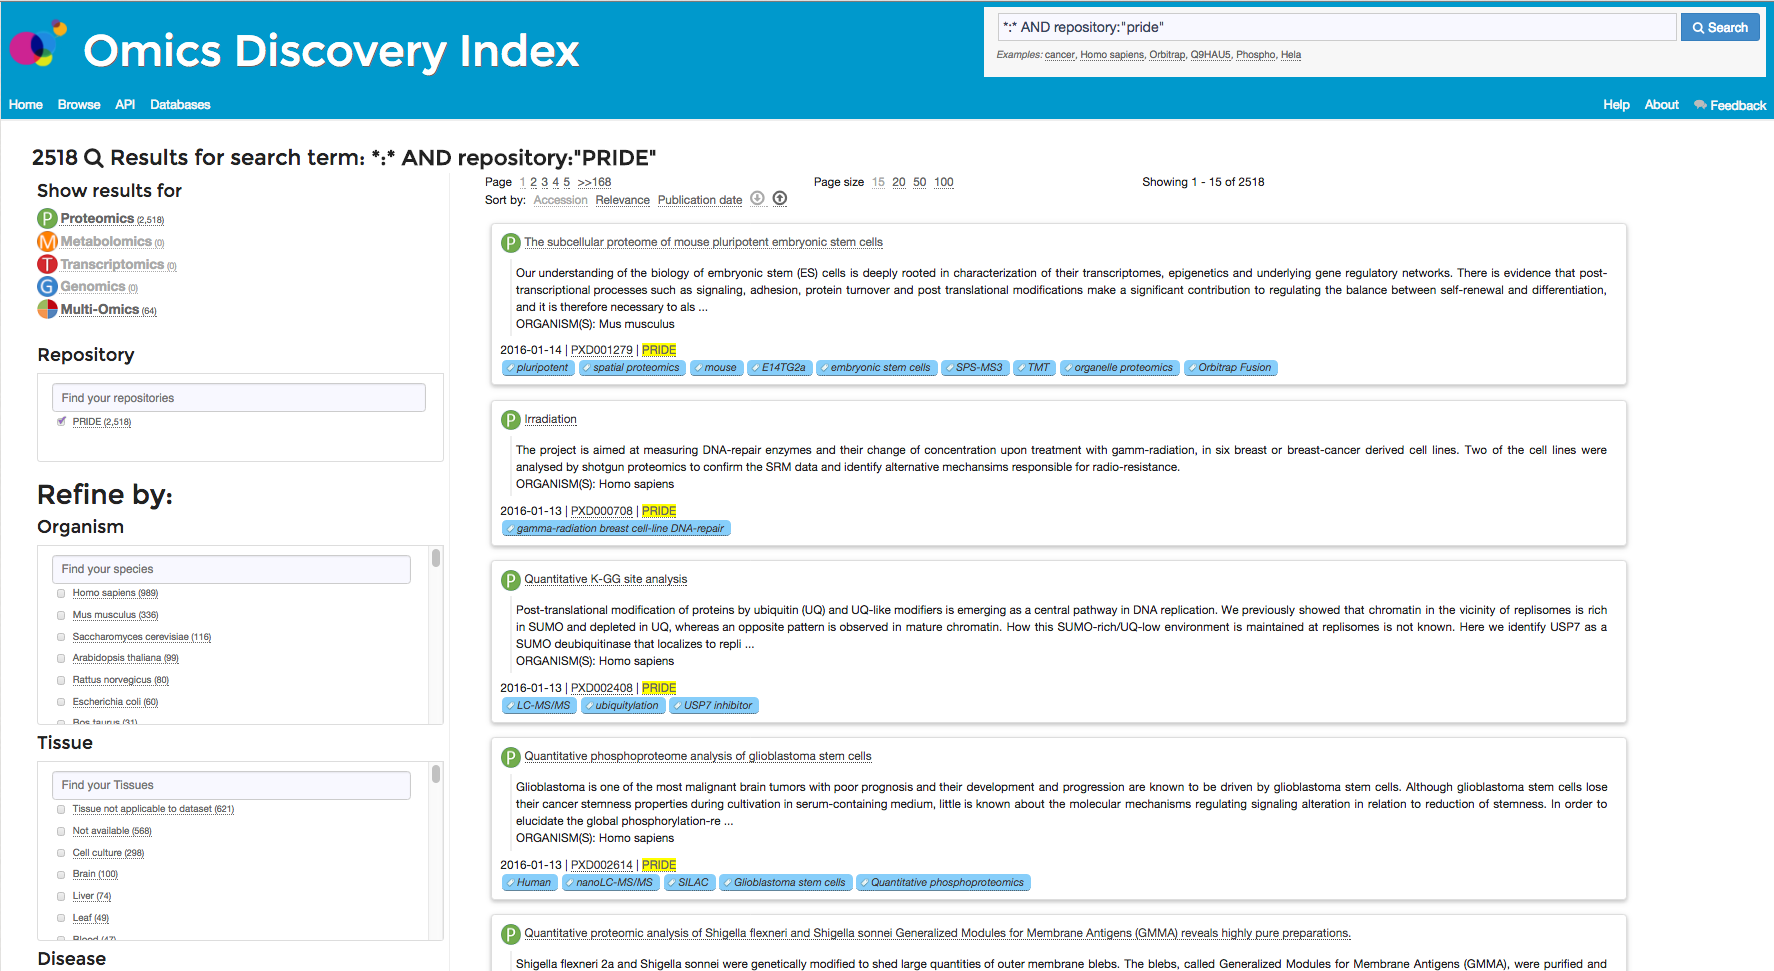Image resolution: width=1774 pixels, height=971 pixels.
Task: Set page size to 50
Action: click(920, 182)
